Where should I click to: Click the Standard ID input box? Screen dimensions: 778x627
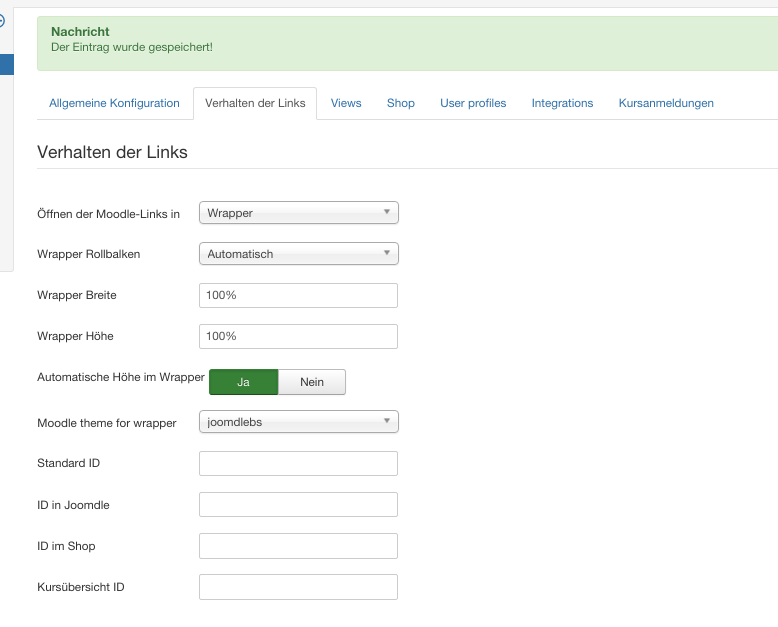[x=299, y=464]
